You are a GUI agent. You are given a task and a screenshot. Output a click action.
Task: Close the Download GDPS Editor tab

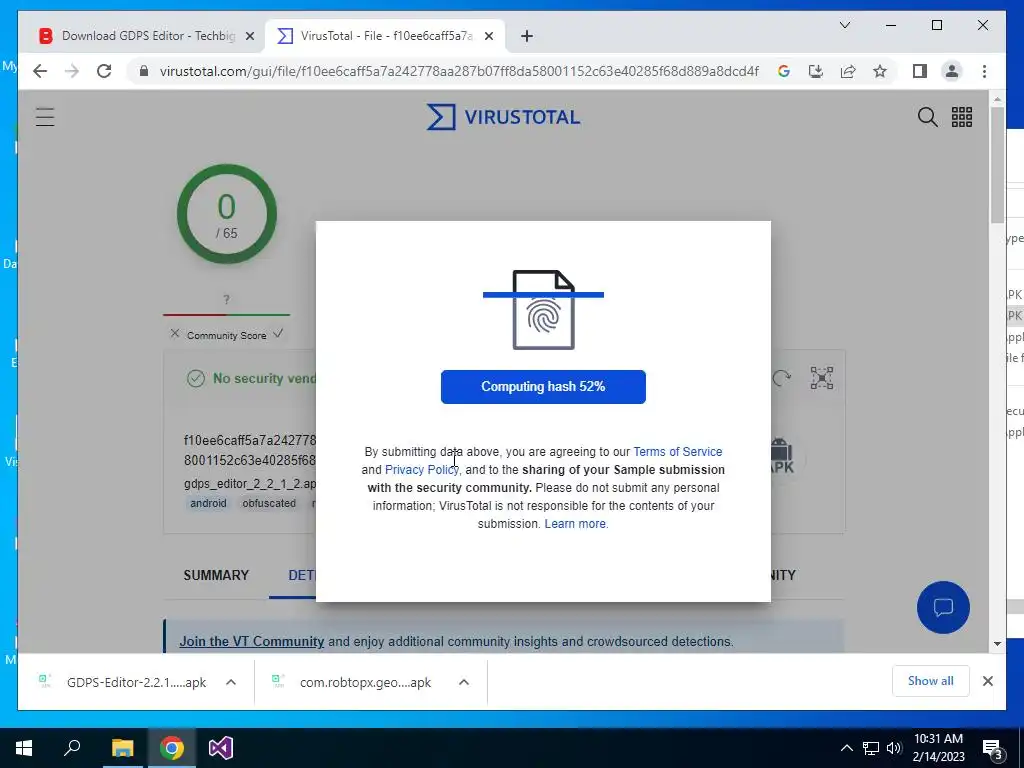(x=249, y=36)
